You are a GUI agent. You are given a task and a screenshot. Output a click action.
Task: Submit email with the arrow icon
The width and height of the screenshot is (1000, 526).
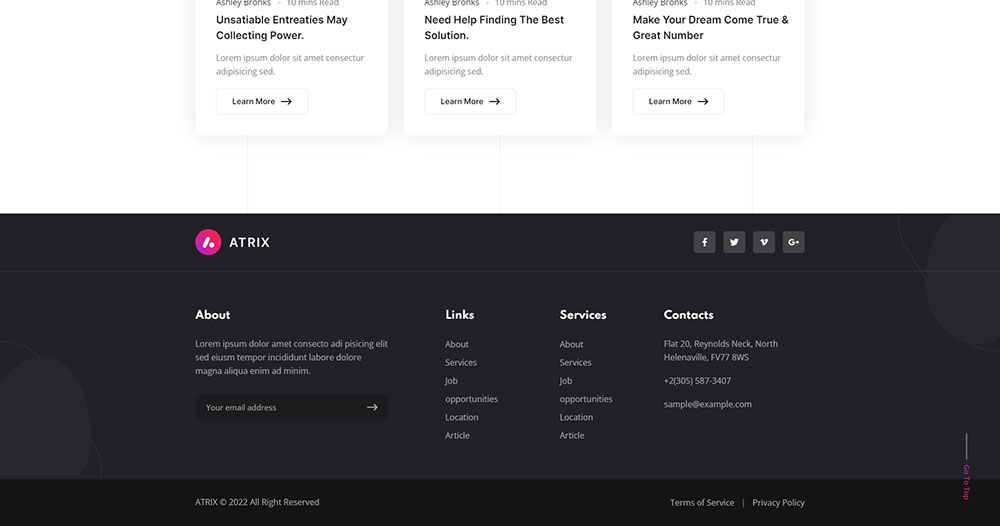click(372, 407)
